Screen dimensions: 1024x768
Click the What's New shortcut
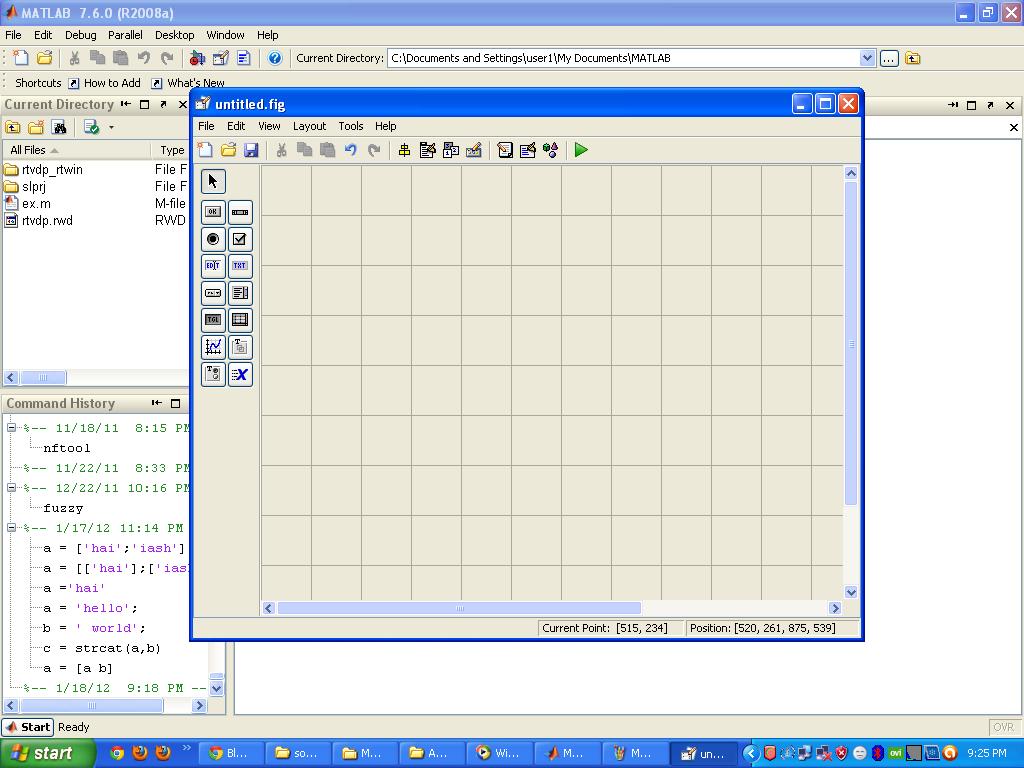click(x=188, y=83)
